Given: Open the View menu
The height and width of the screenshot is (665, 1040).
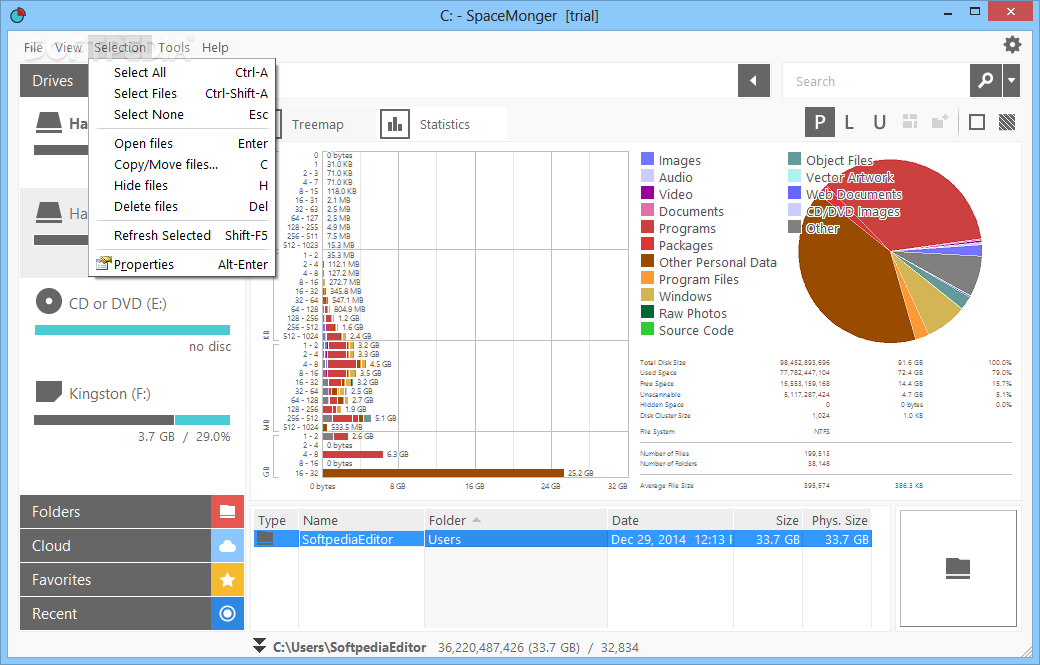Looking at the screenshot, I should coord(68,47).
